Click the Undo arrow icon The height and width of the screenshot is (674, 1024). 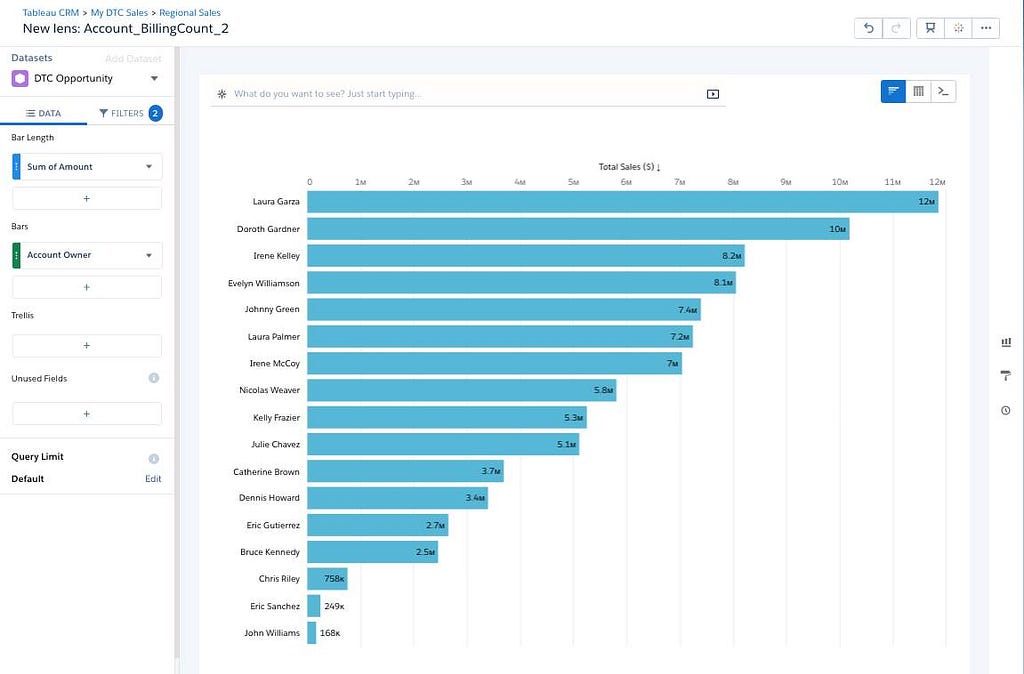coord(868,28)
